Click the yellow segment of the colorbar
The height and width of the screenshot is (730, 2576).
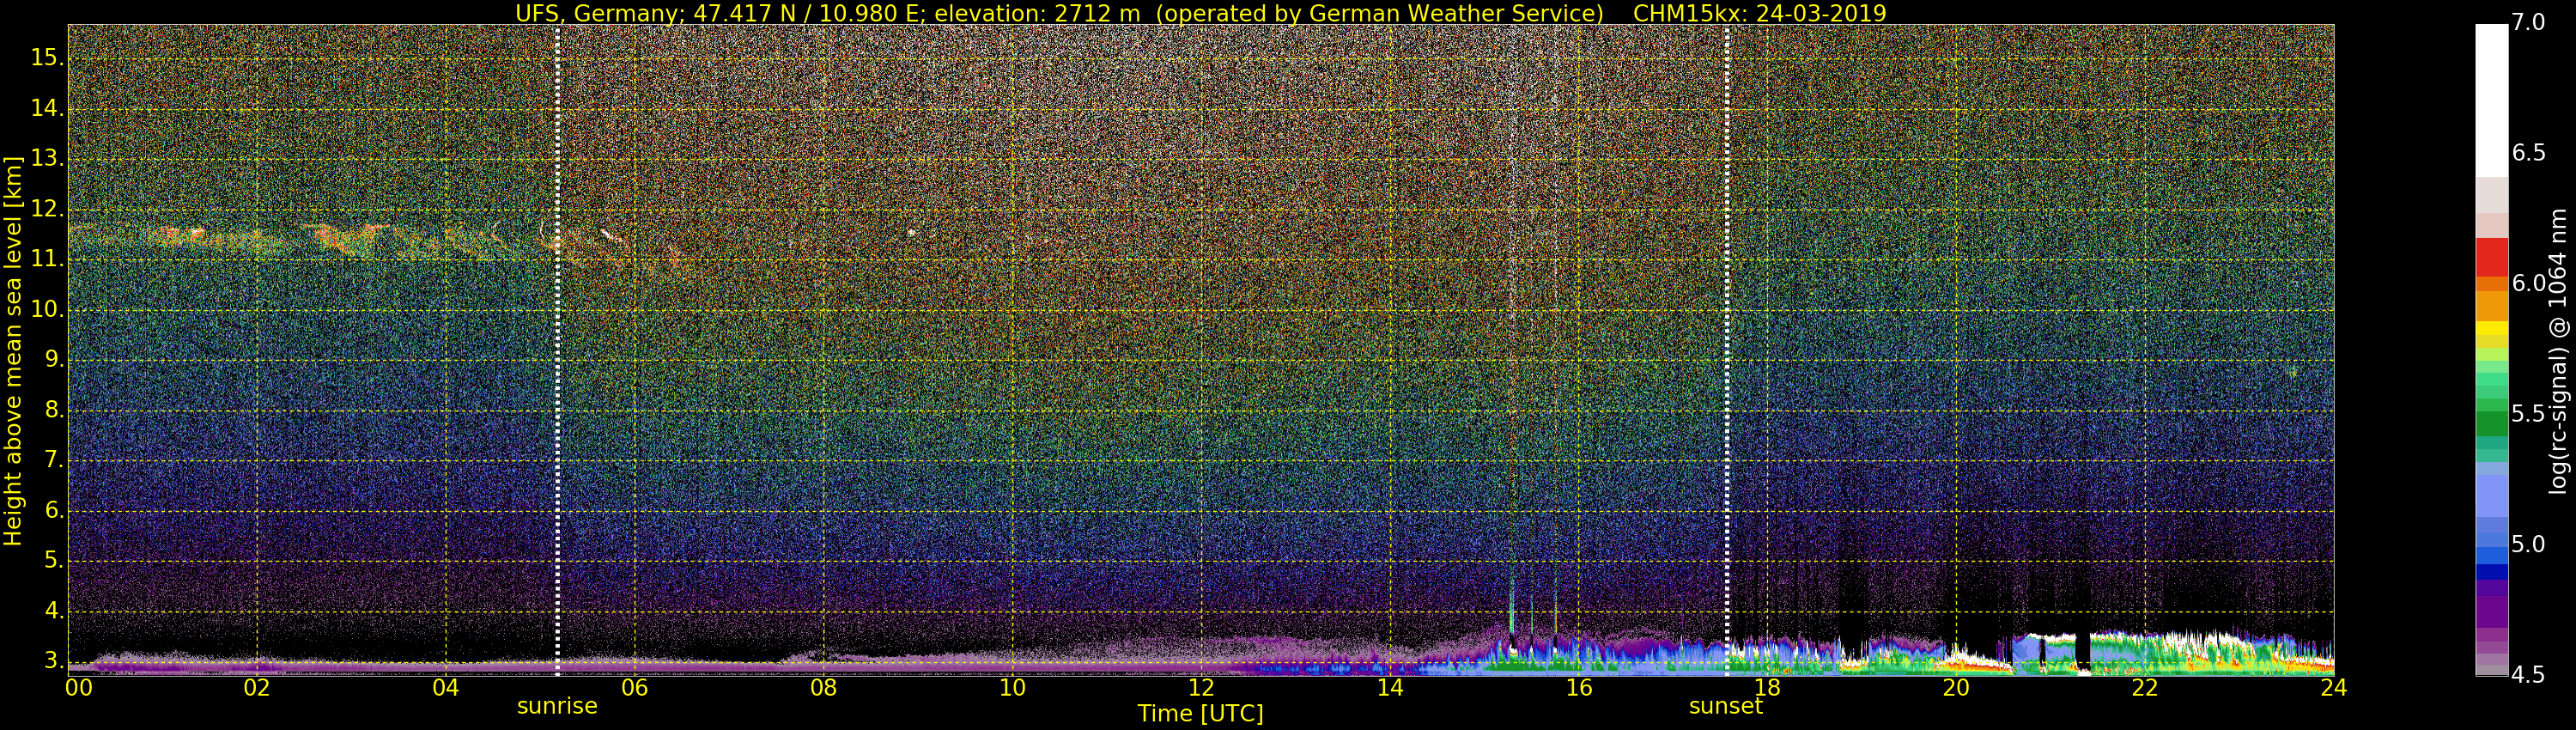click(x=2491, y=328)
